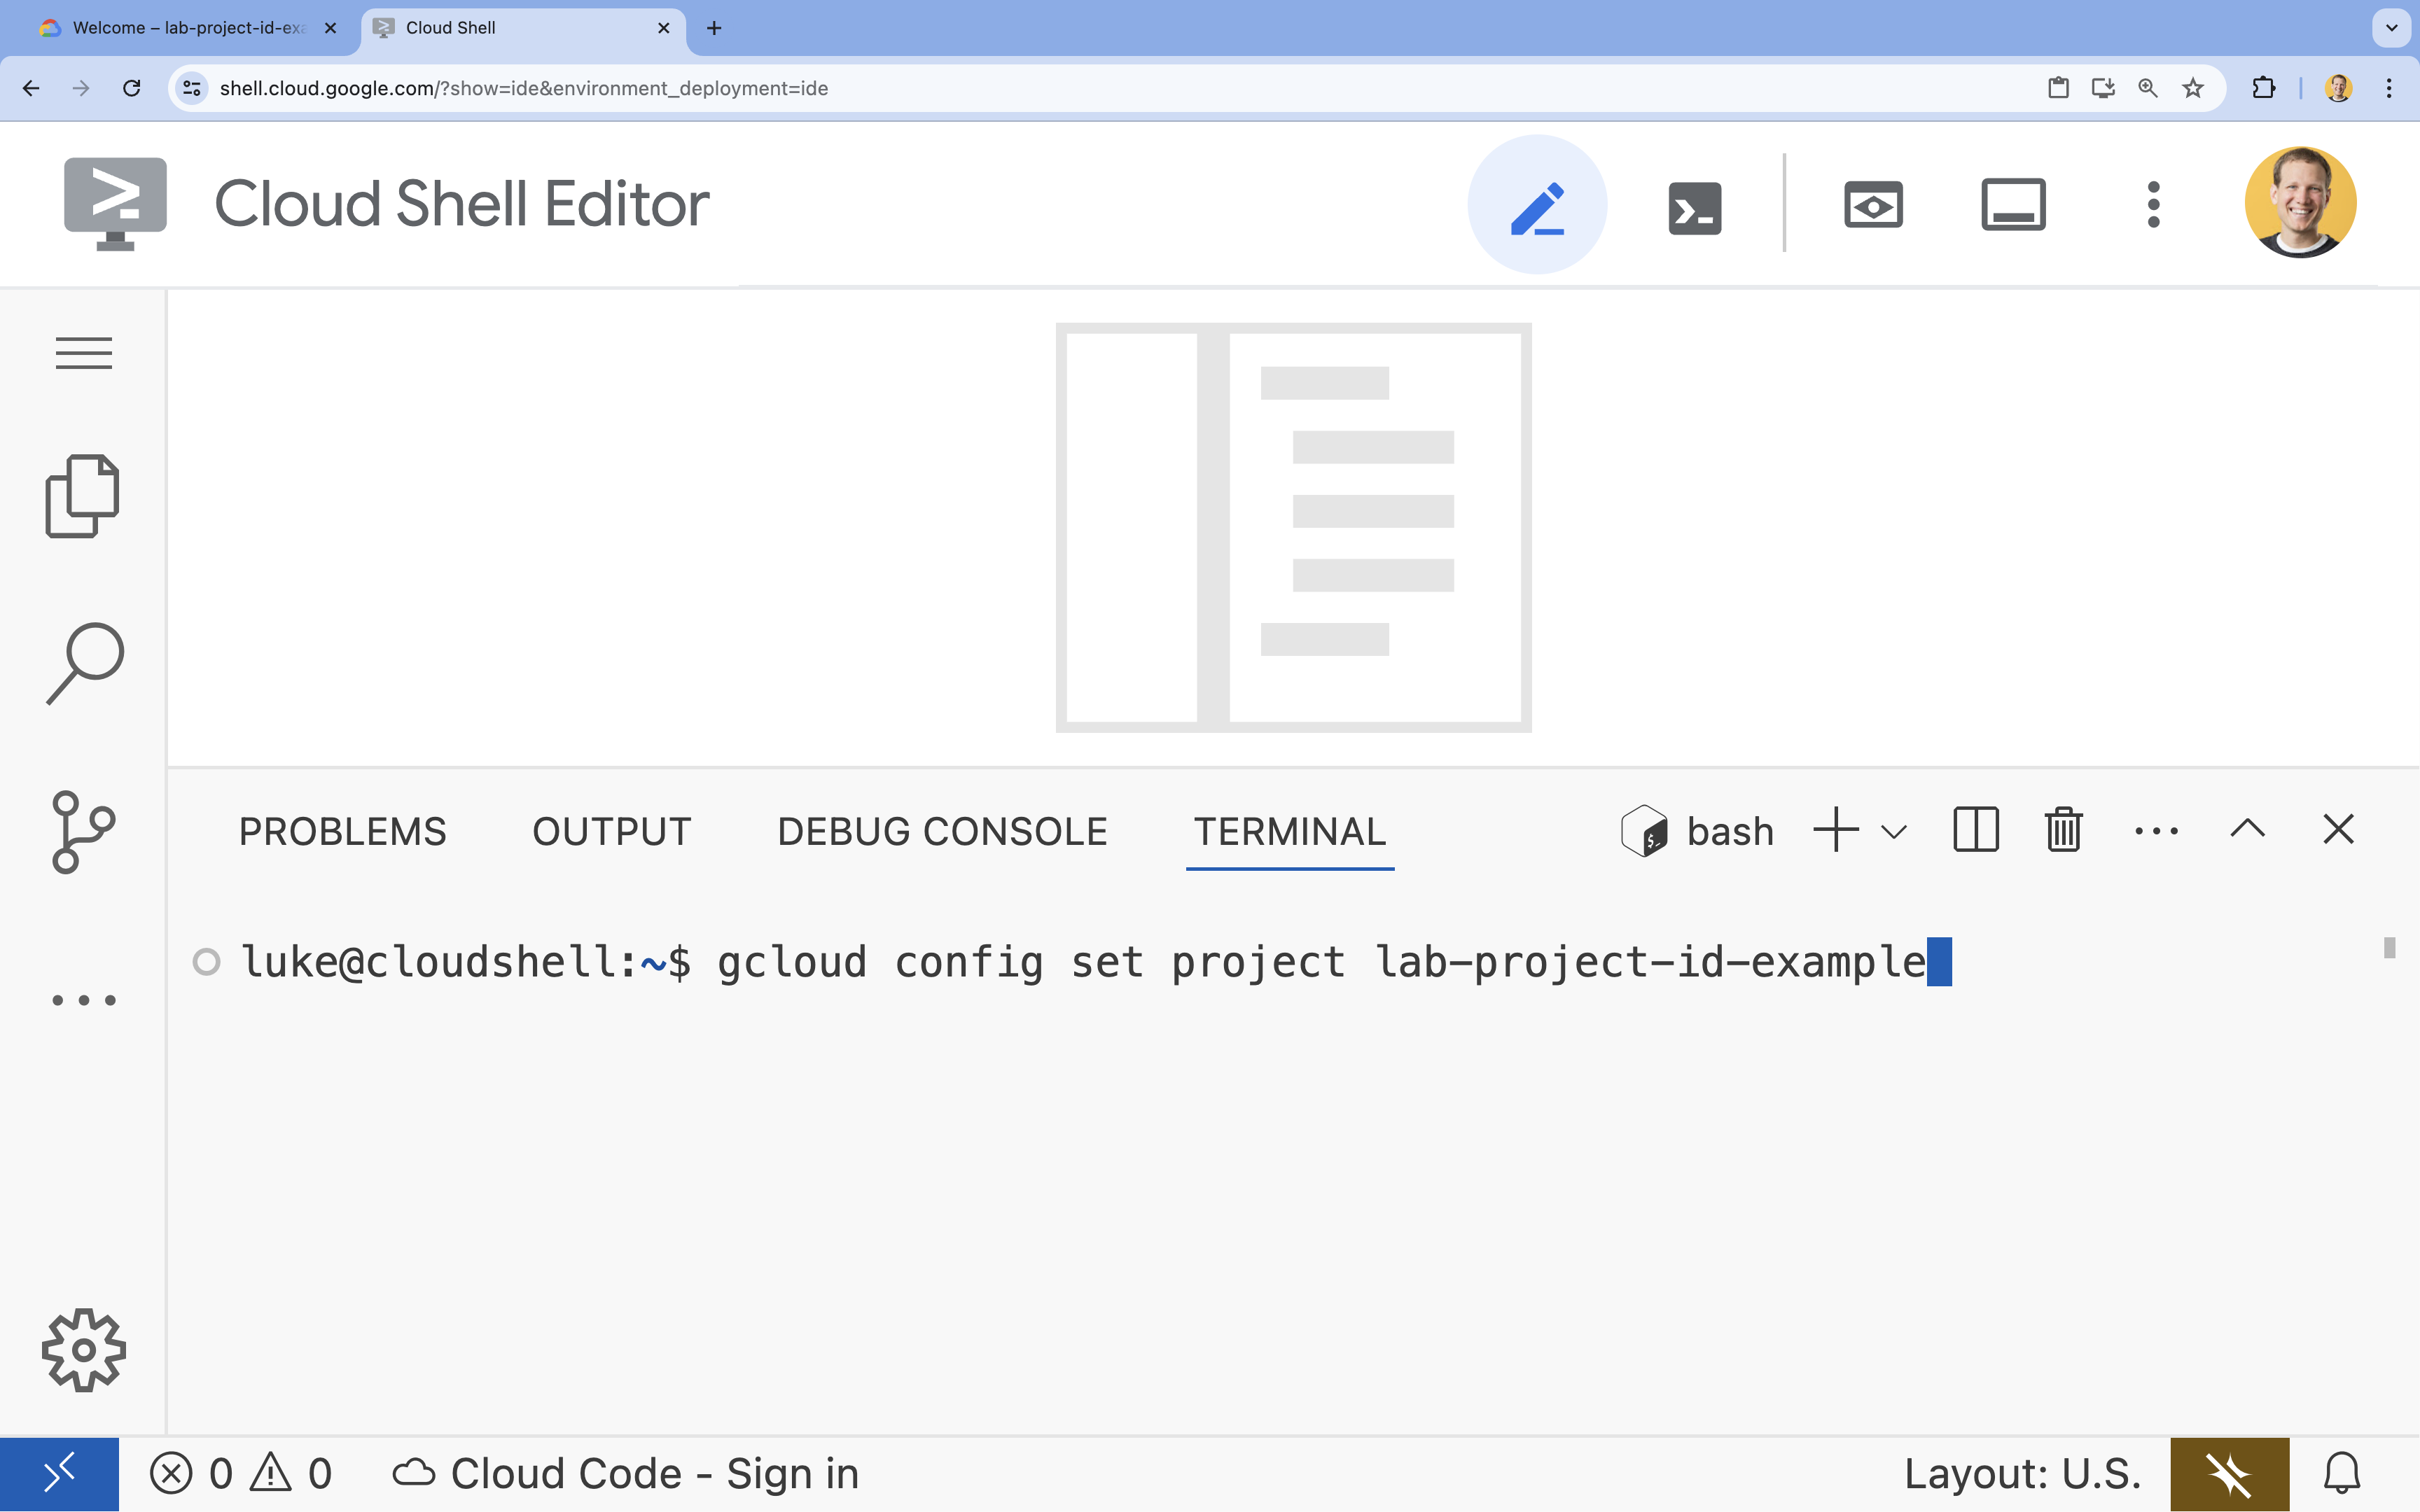Open the Extensions panel

(x=82, y=998)
